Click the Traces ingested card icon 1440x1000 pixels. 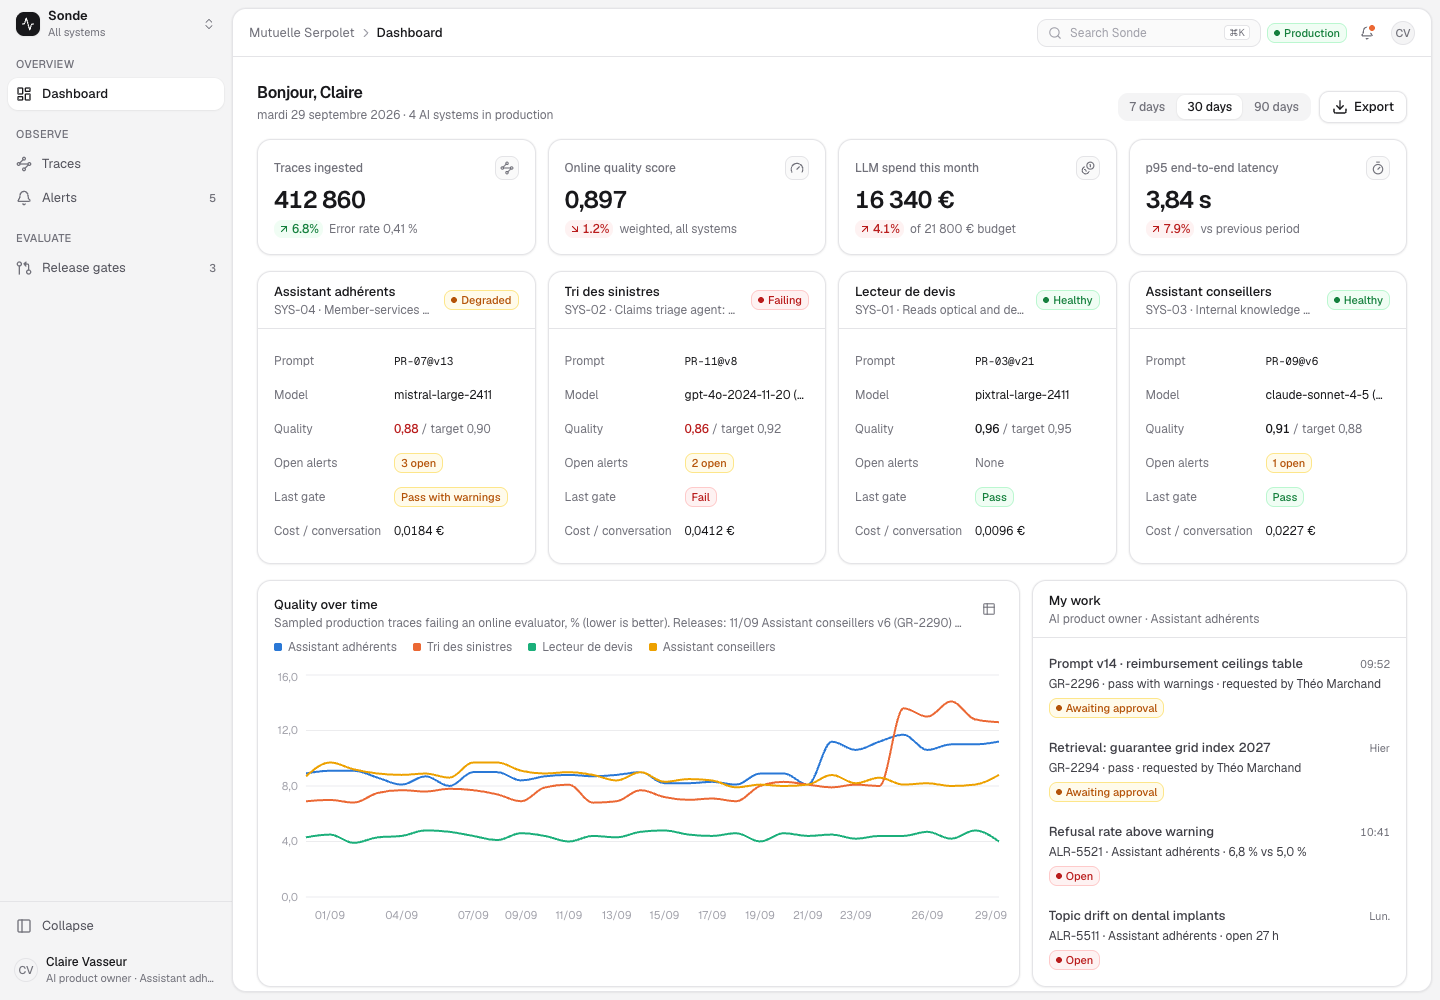(x=507, y=168)
